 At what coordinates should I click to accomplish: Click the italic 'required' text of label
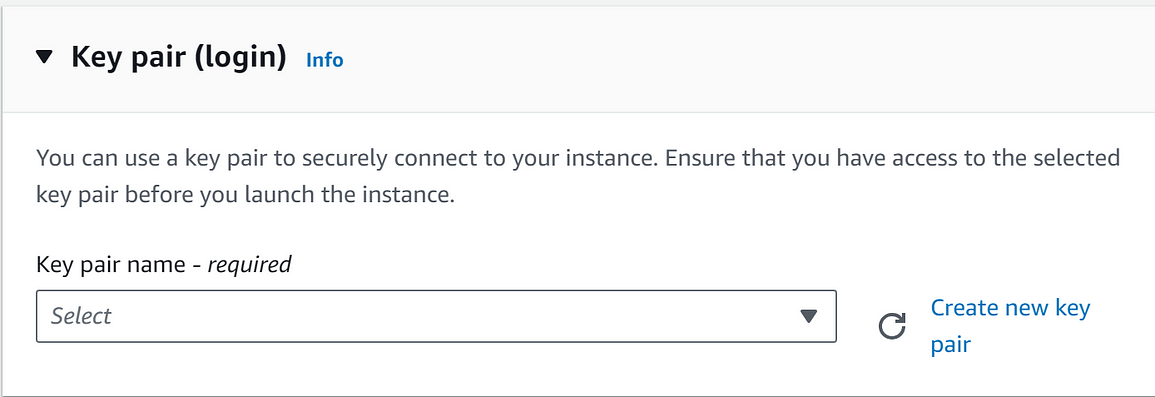pyautogui.click(x=250, y=264)
